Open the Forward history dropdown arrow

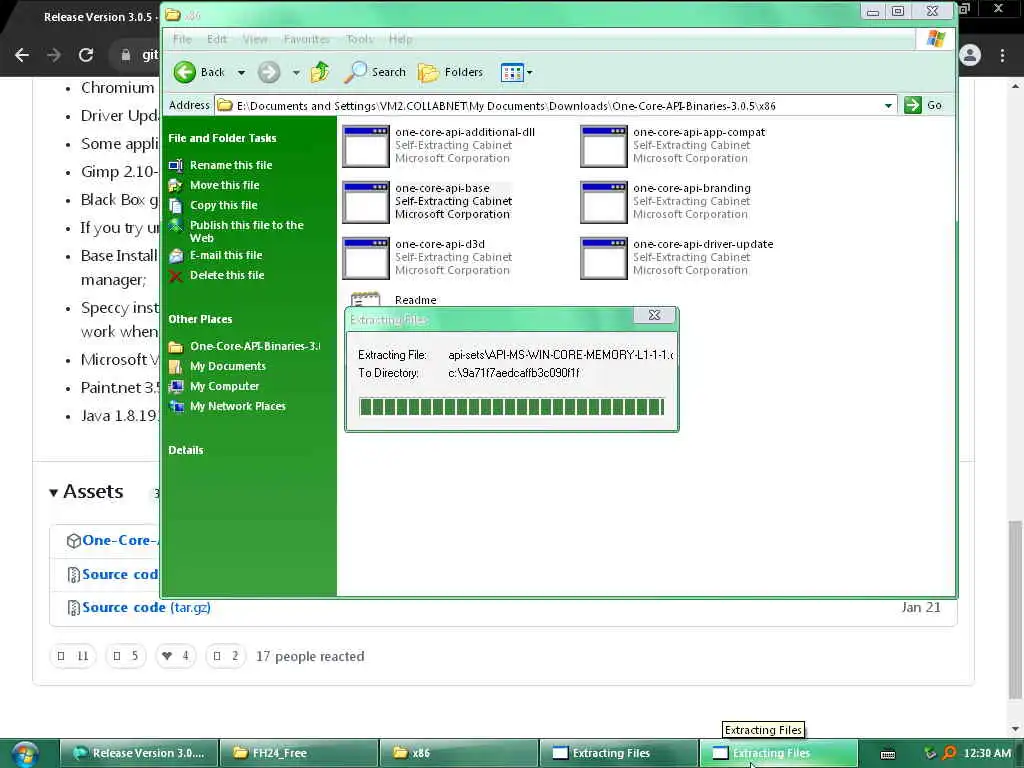click(x=296, y=72)
